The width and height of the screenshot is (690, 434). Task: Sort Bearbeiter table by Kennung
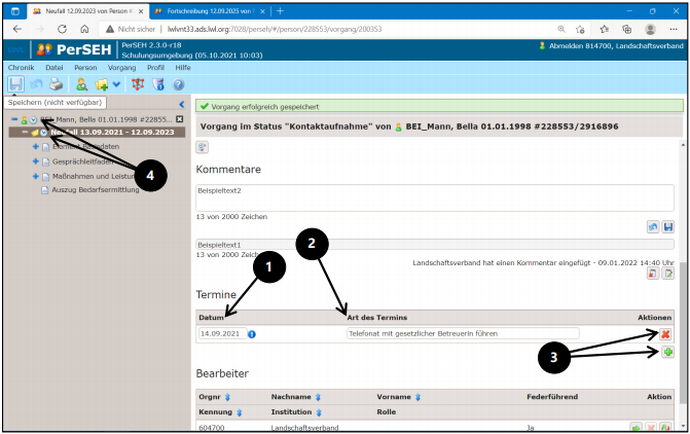tap(239, 412)
